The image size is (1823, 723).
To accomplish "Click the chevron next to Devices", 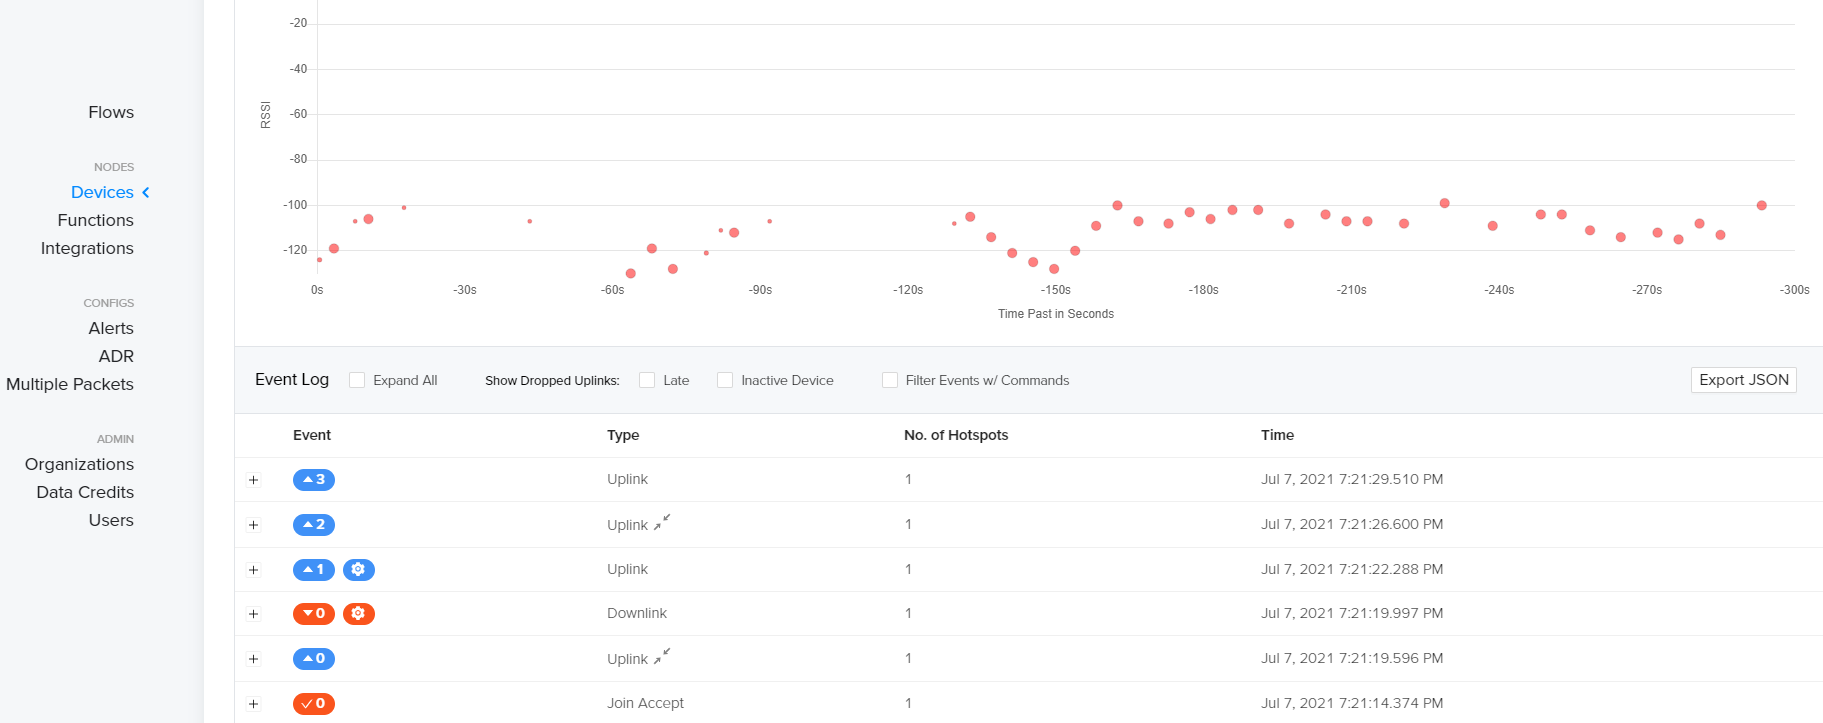I will (146, 192).
